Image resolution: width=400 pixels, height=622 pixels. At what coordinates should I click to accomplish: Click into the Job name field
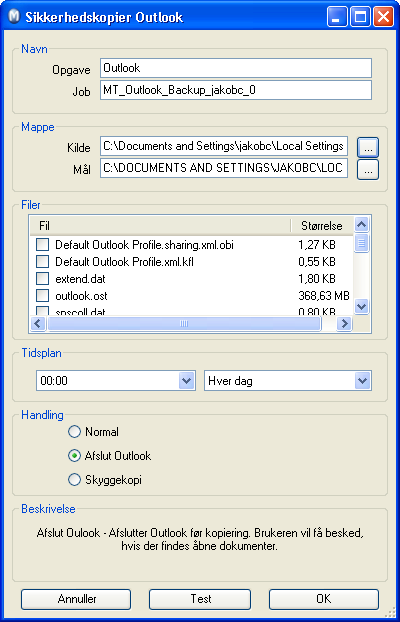pyautogui.click(x=236, y=90)
